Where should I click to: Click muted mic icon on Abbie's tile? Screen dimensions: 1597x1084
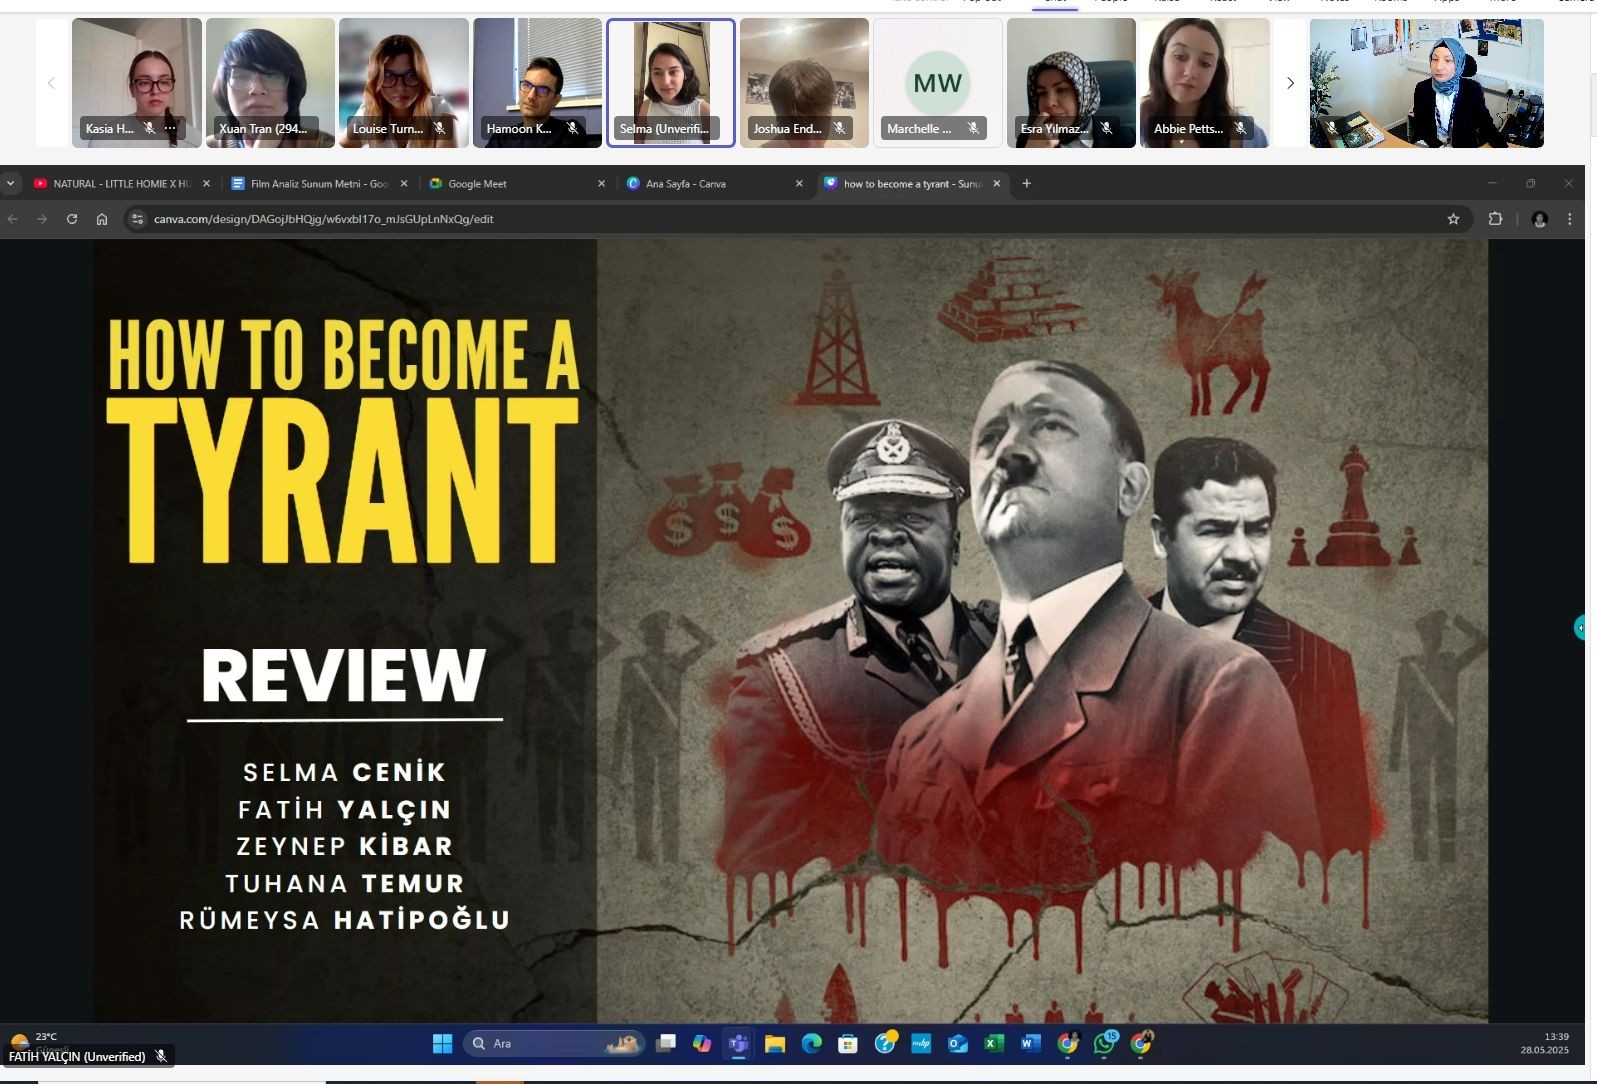pyautogui.click(x=1240, y=128)
